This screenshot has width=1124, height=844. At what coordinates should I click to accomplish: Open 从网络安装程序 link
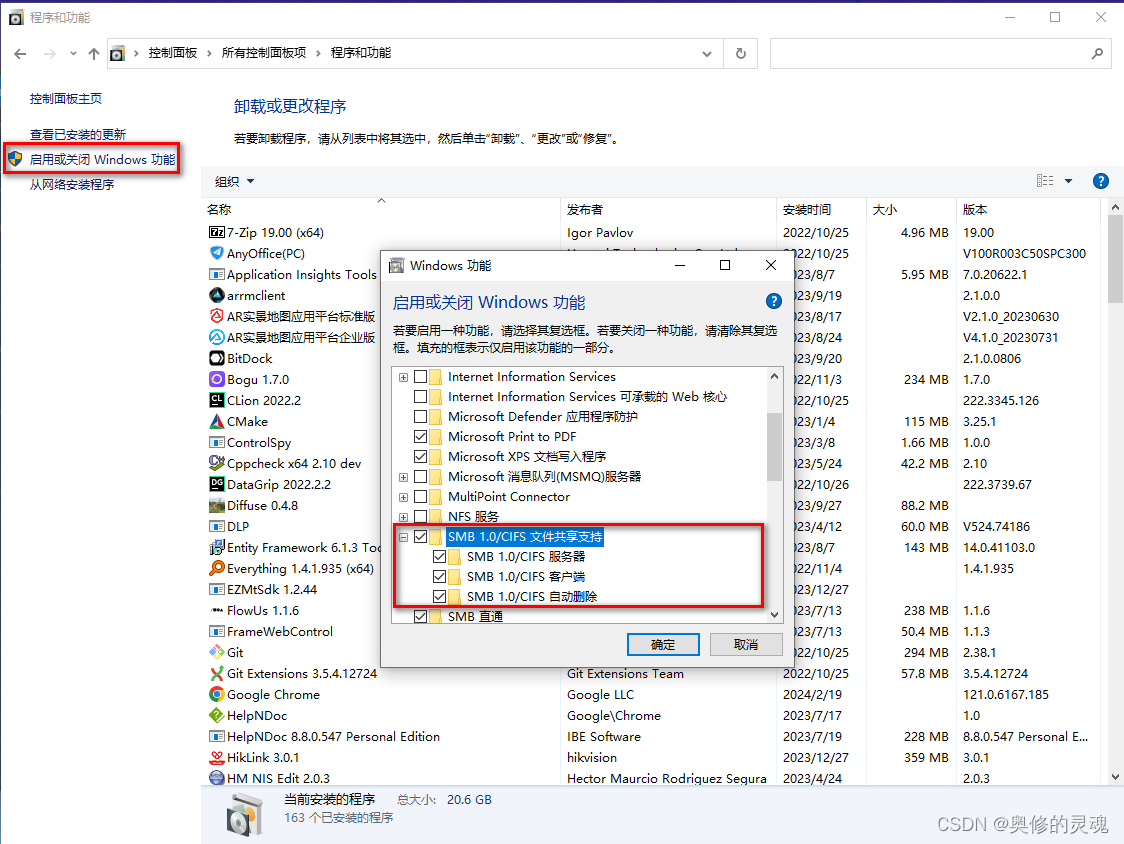72,185
